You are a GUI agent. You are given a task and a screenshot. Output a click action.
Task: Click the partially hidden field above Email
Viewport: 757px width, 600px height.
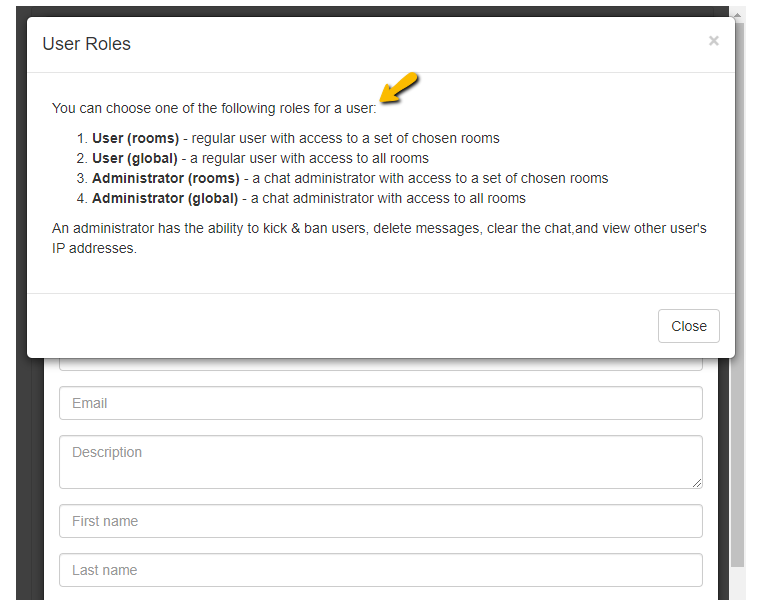(x=380, y=364)
